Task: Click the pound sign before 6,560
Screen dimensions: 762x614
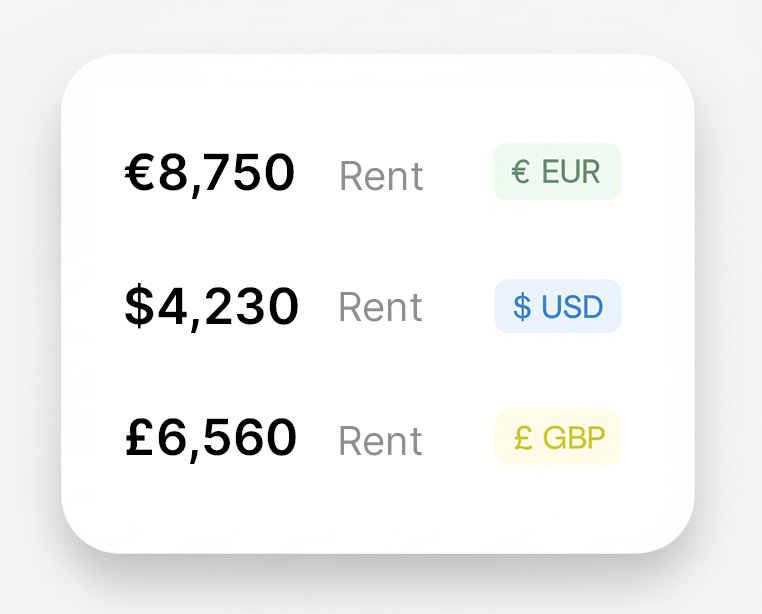Action: tap(141, 438)
